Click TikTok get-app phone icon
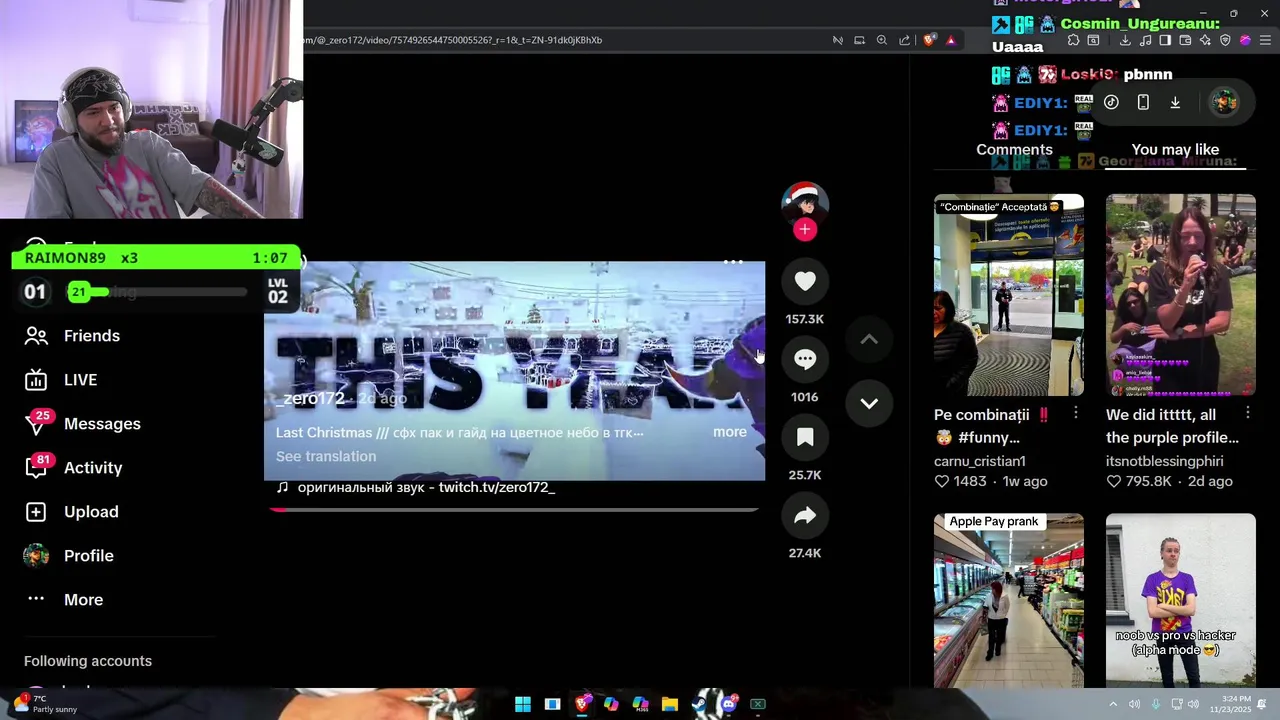Image resolution: width=1280 pixels, height=720 pixels. (x=1143, y=102)
